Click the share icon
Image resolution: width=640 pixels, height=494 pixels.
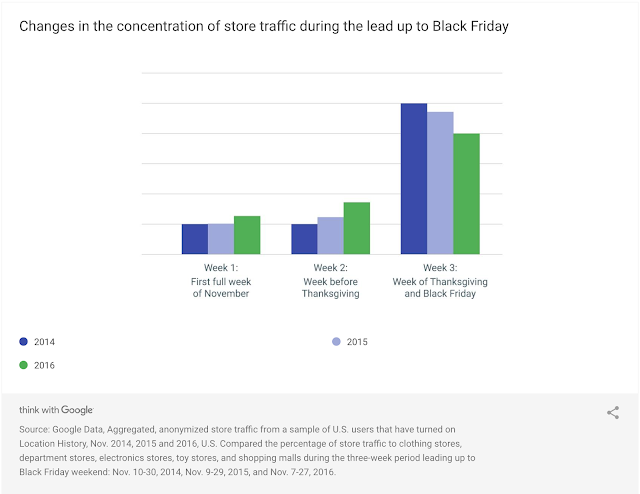(x=613, y=412)
